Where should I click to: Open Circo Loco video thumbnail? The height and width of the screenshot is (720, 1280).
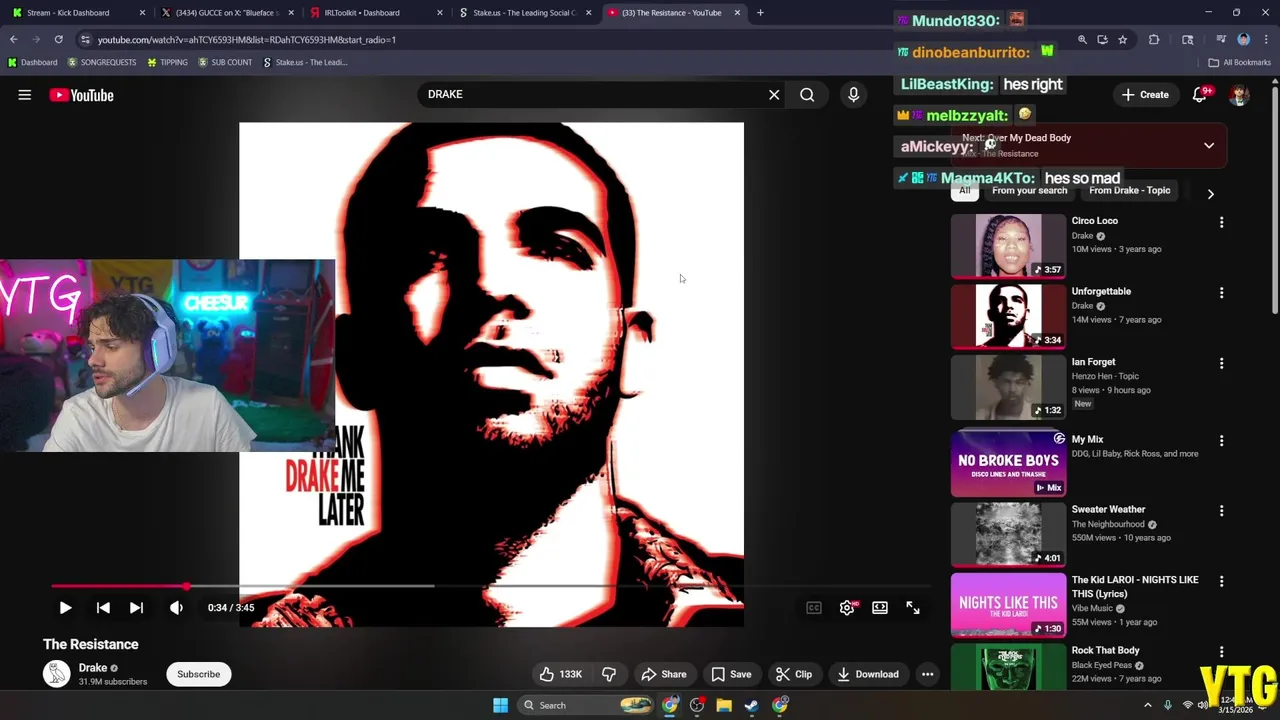pos(1008,246)
